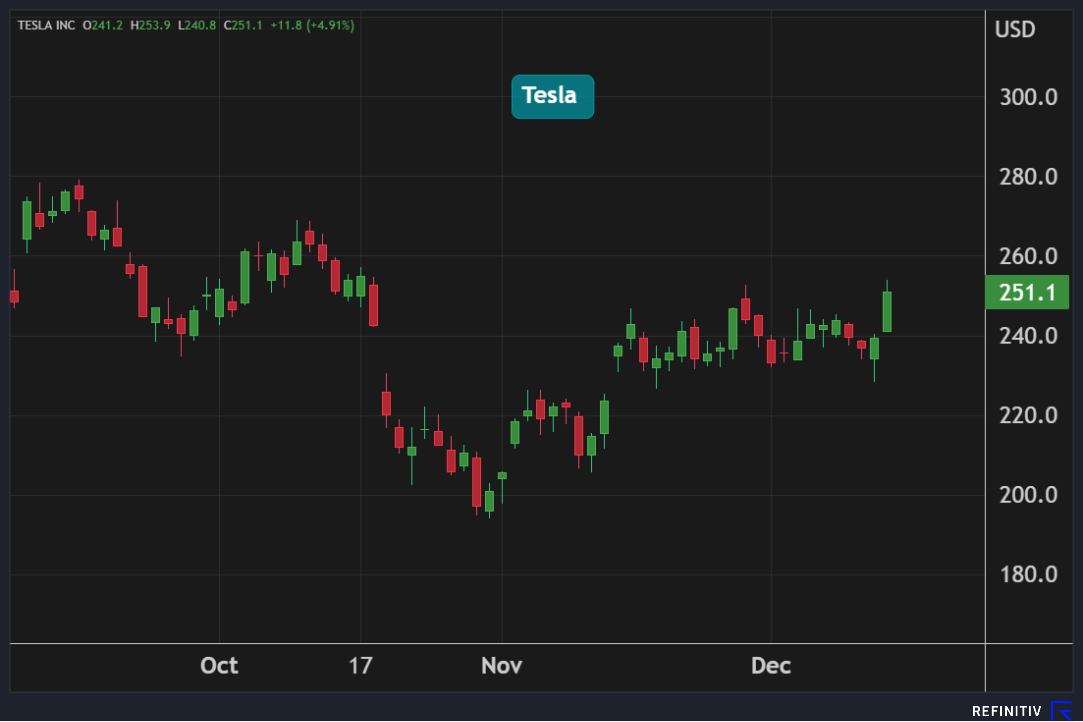Select the 200.0 price axis label

tap(1028, 495)
